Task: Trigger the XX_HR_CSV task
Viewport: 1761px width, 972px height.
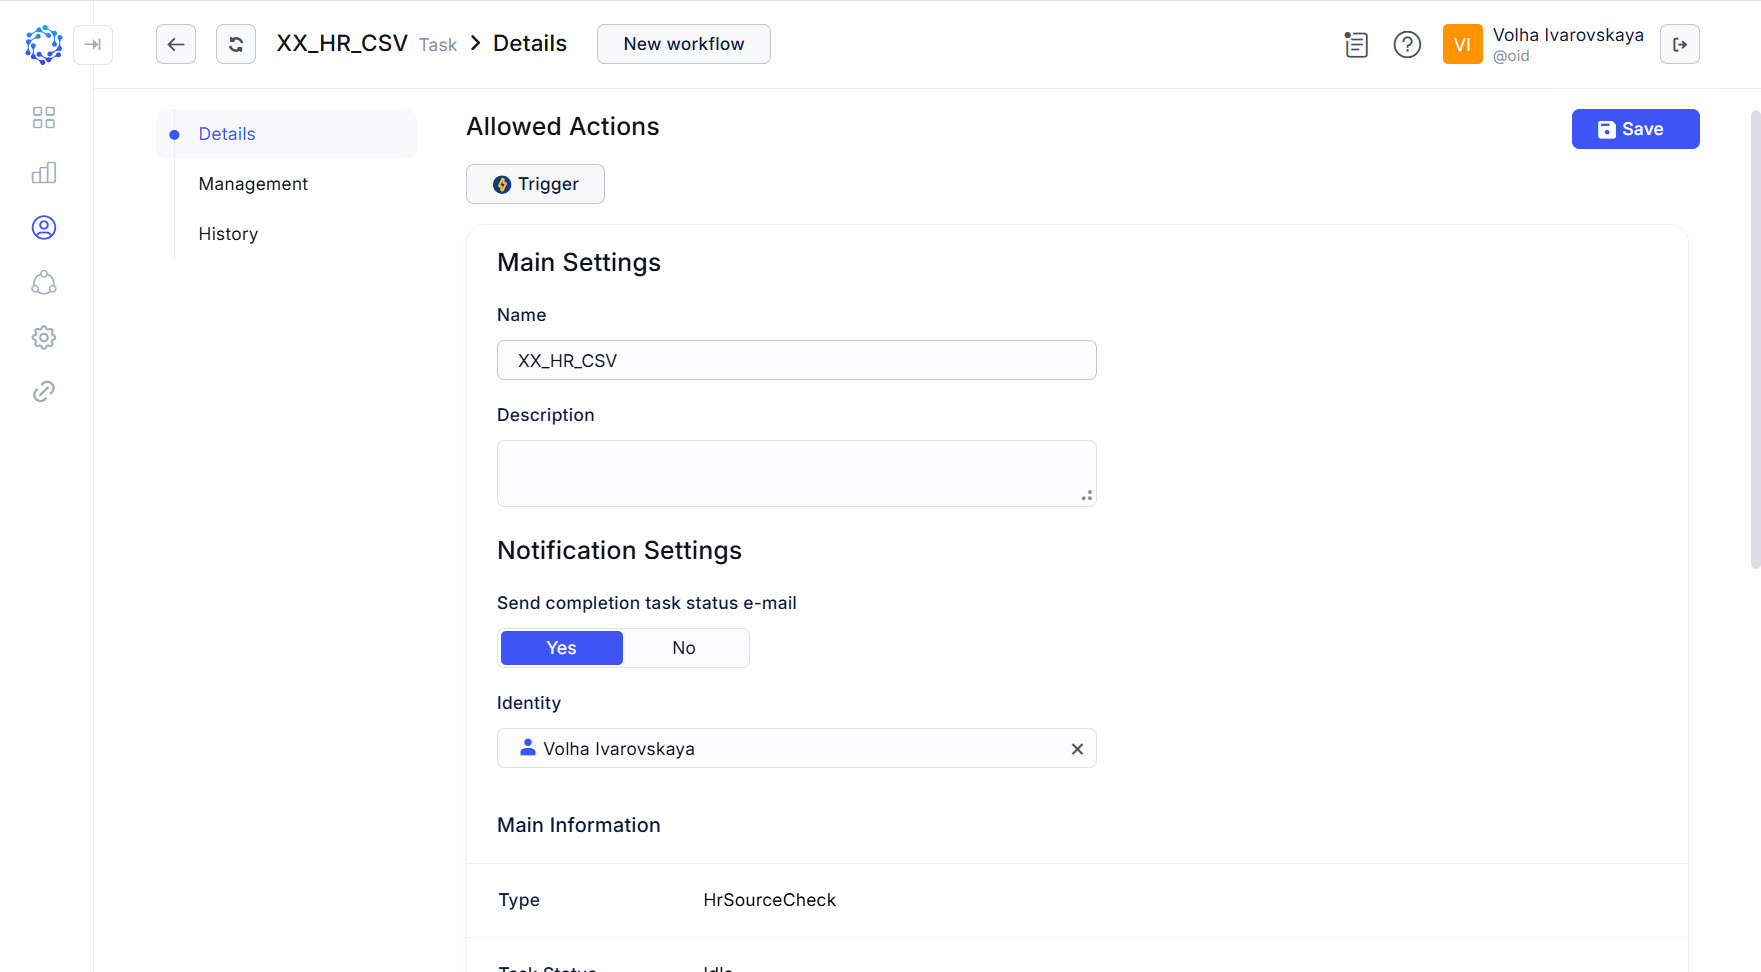Action: click(535, 184)
